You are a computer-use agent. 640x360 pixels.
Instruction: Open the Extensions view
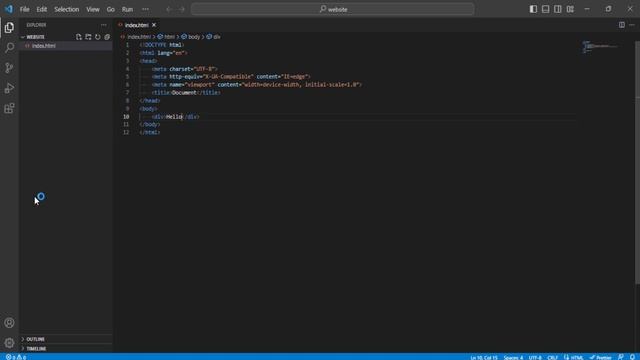9,108
